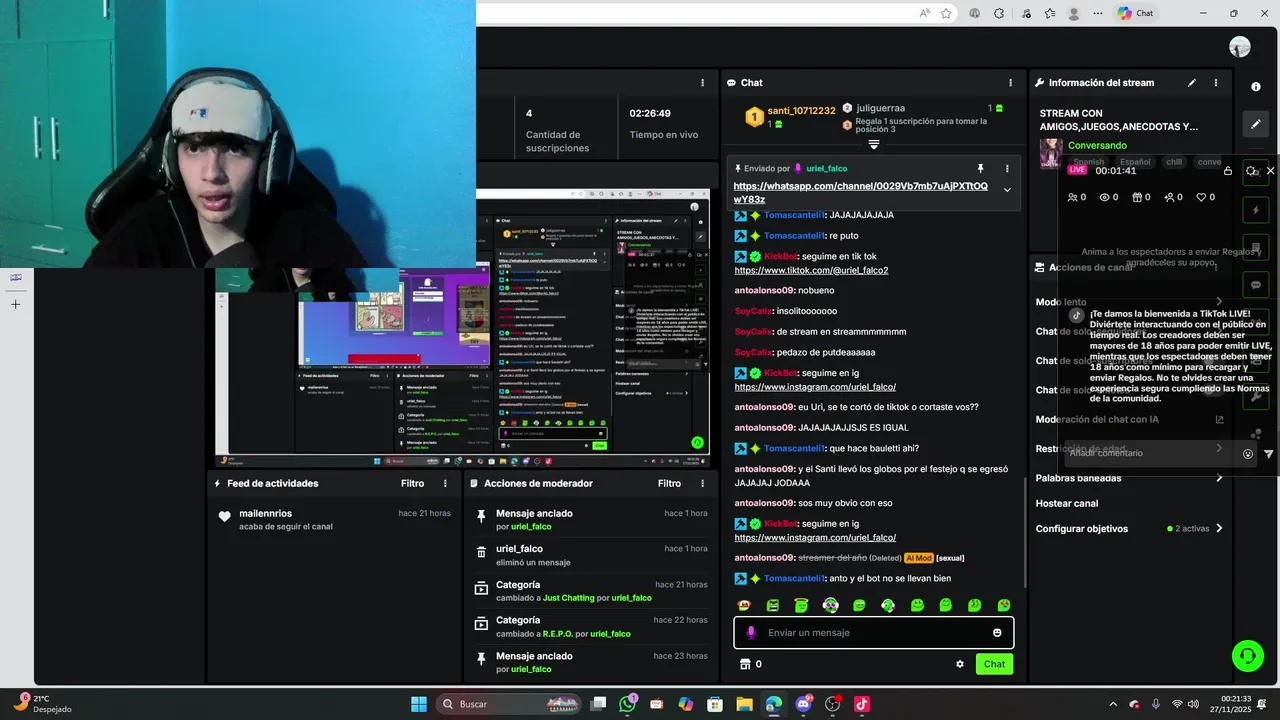The image size is (1280, 720).
Task: Click the info icon in right sidebar
Action: tap(1257, 87)
